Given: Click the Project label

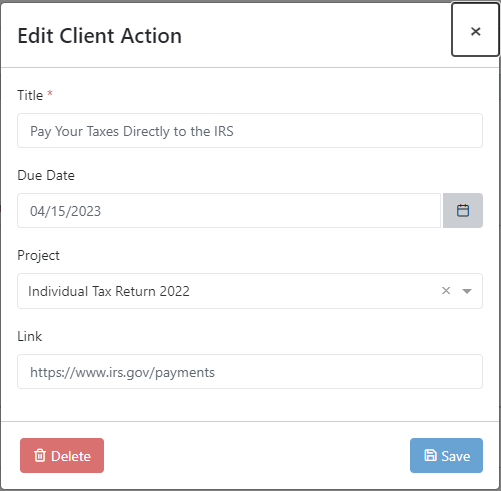Looking at the screenshot, I should pos(38,256).
